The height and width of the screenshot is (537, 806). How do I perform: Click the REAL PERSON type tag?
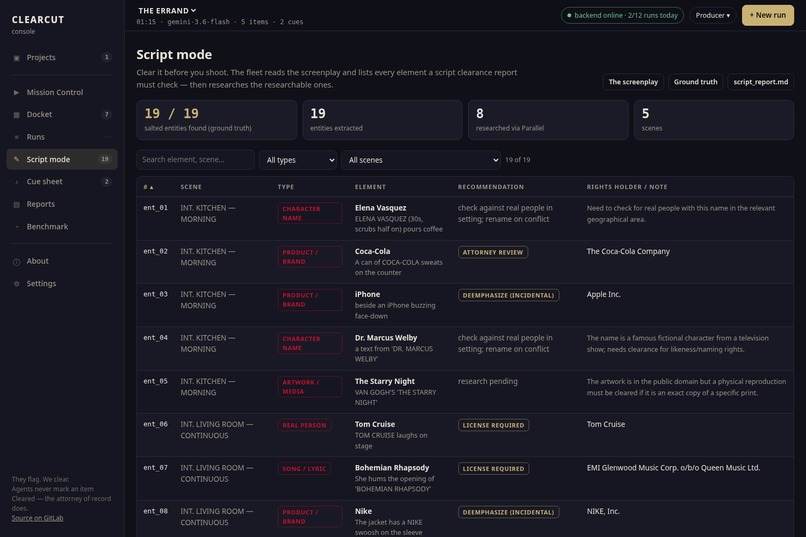[304, 425]
